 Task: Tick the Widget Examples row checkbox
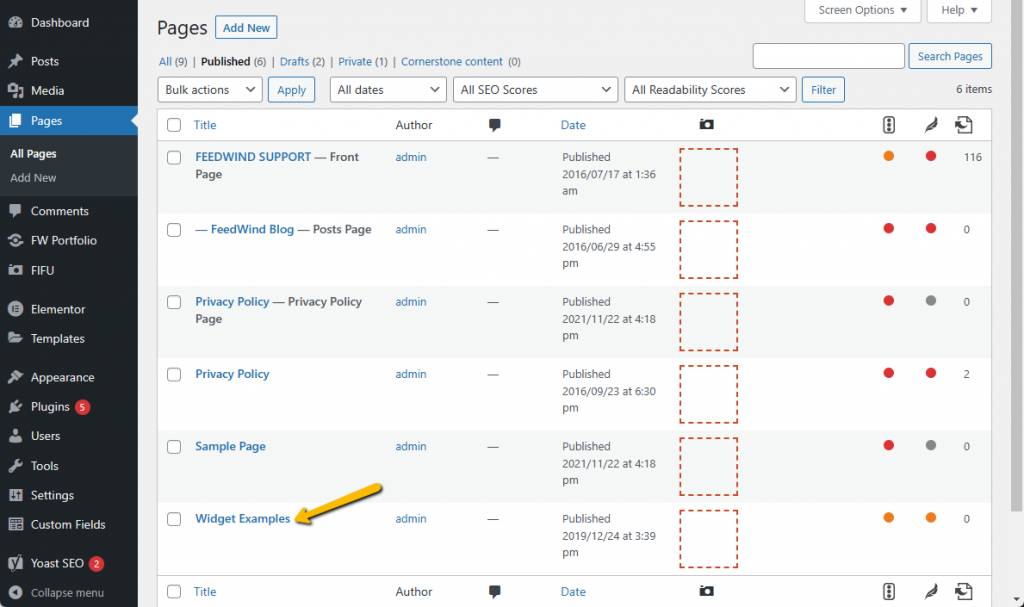click(173, 519)
